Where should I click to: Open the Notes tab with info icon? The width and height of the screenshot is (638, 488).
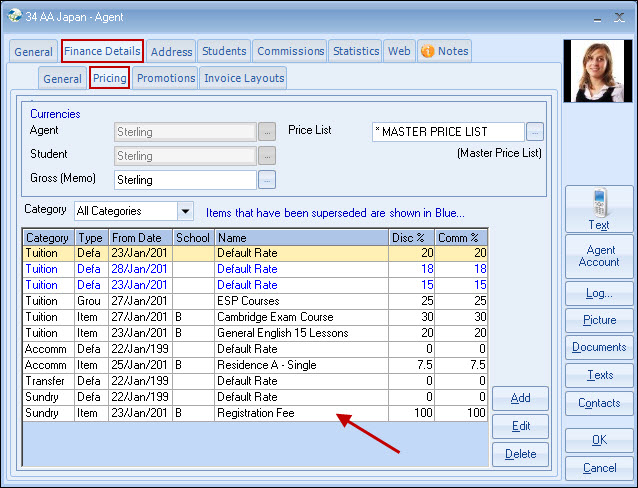coord(444,51)
